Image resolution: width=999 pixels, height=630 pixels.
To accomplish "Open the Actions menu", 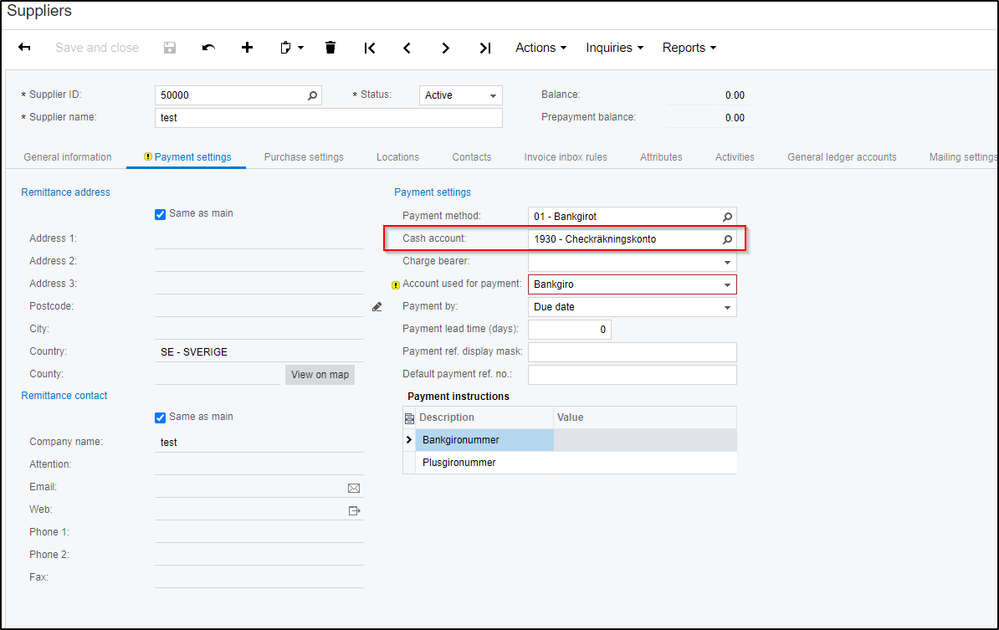I will [540, 48].
